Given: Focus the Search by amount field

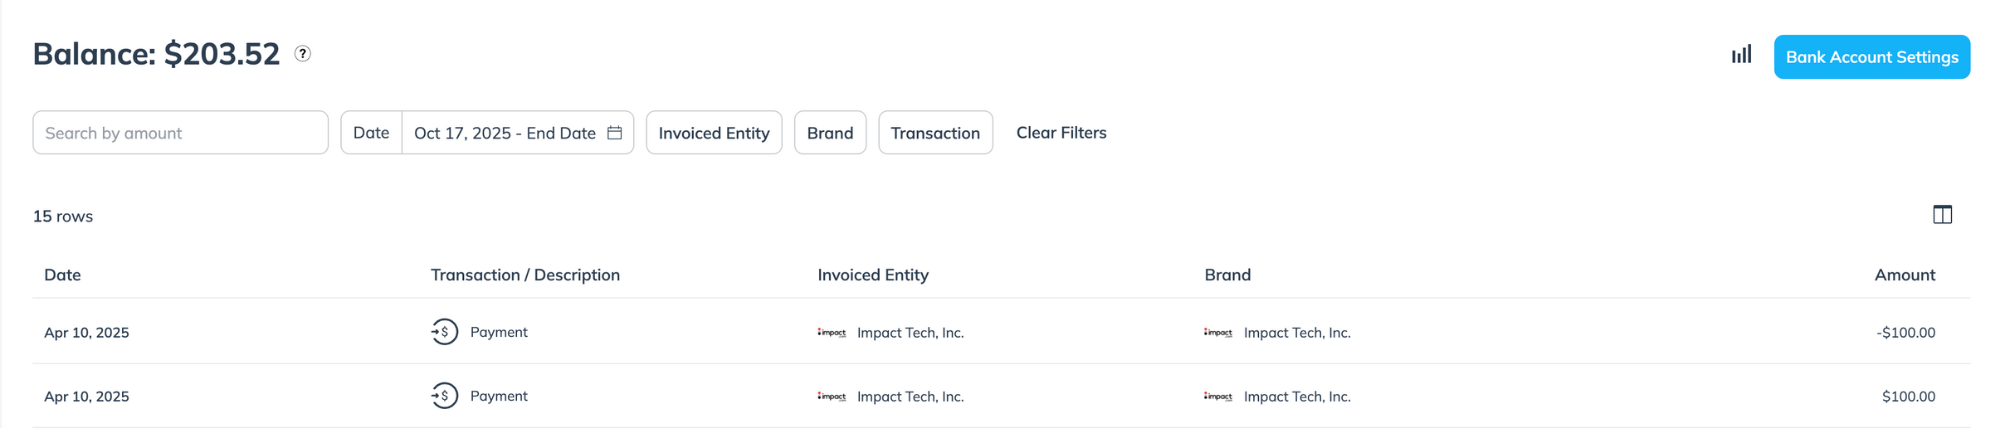Looking at the screenshot, I should (180, 133).
